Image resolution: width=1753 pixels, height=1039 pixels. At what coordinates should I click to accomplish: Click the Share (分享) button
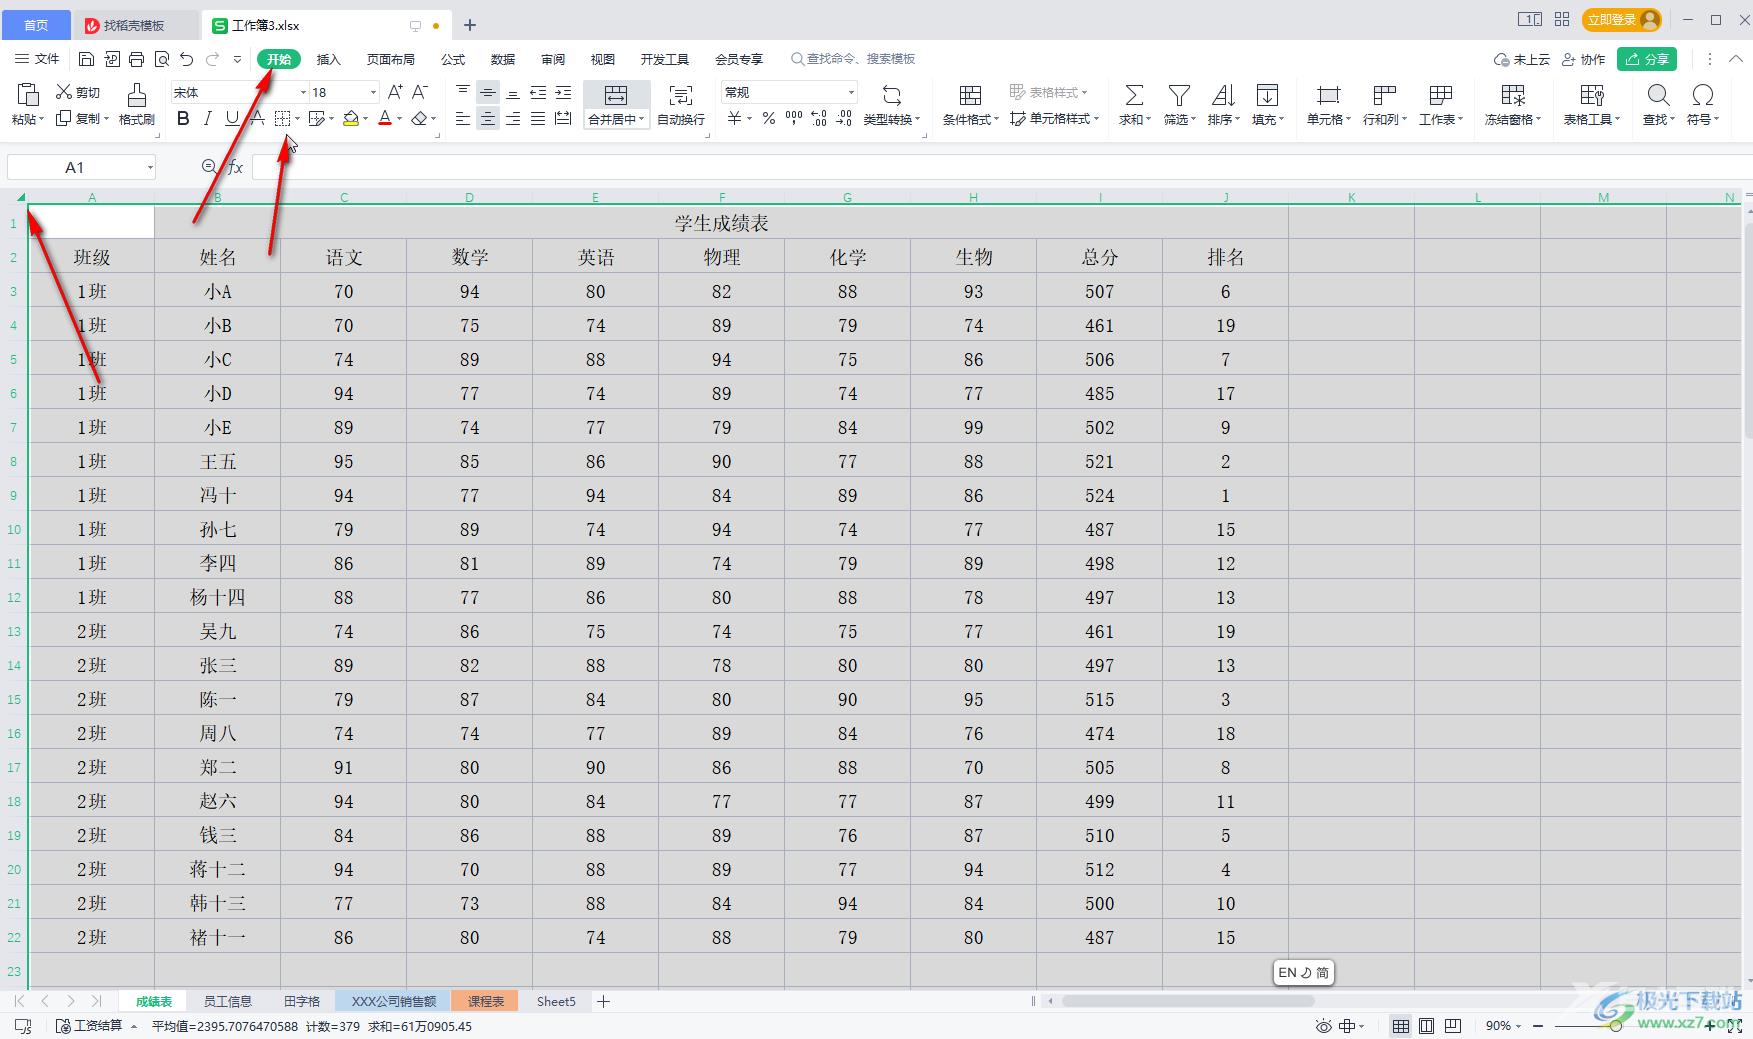click(1647, 59)
